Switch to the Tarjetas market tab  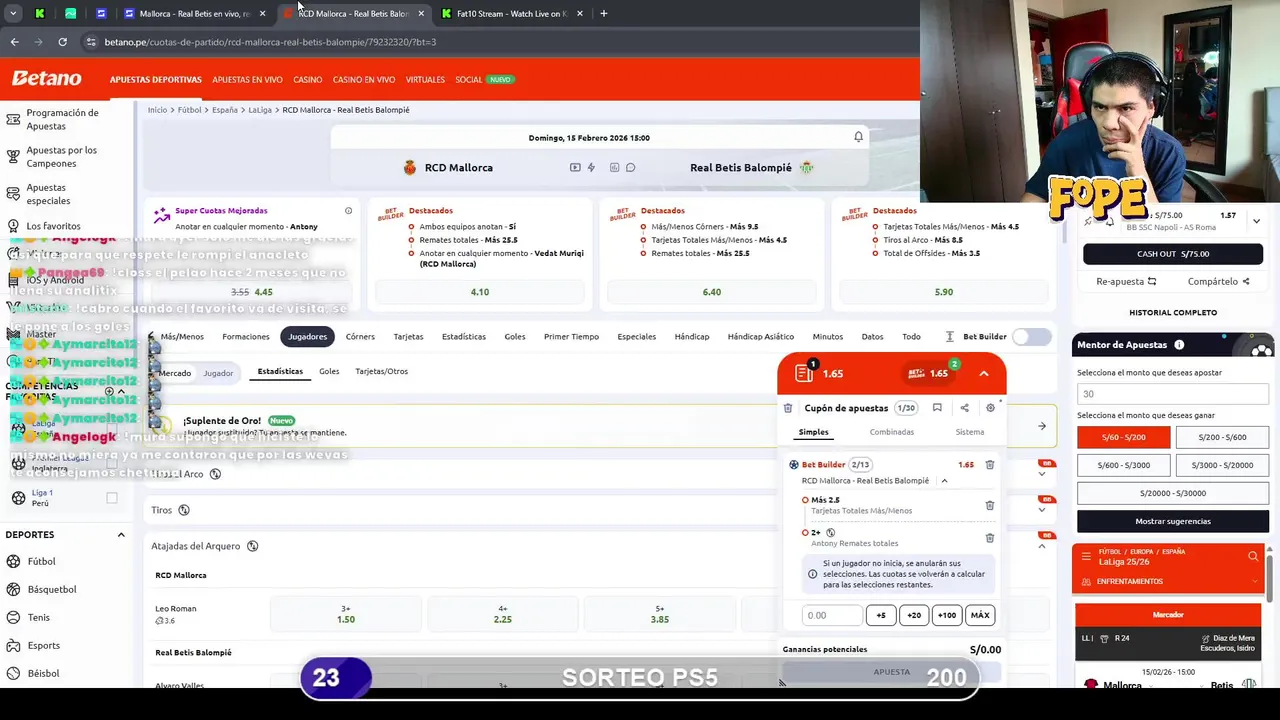pyautogui.click(x=408, y=337)
